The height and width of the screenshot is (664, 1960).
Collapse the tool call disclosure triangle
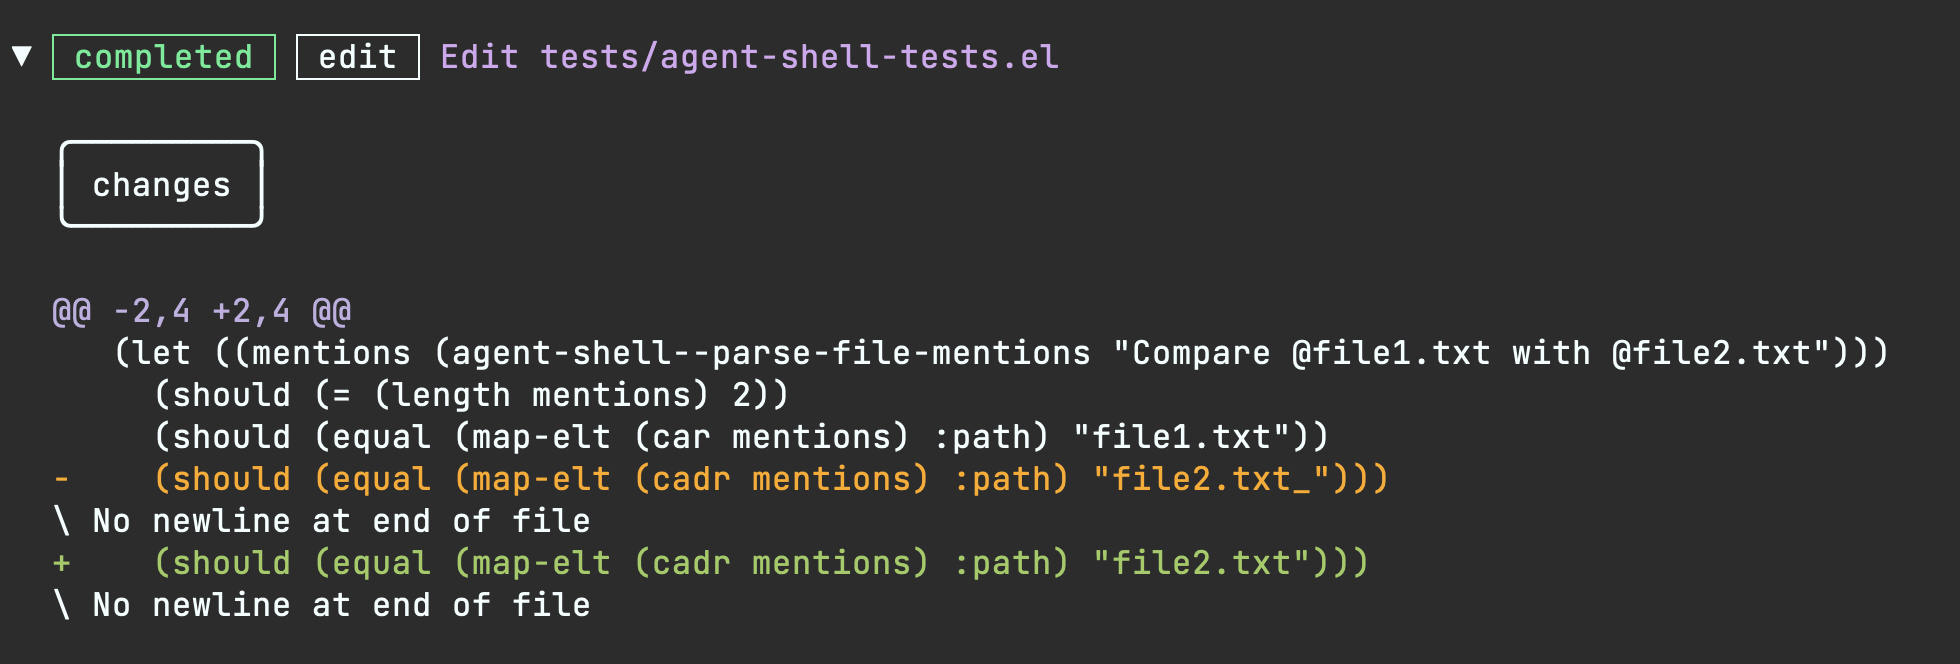[22, 56]
